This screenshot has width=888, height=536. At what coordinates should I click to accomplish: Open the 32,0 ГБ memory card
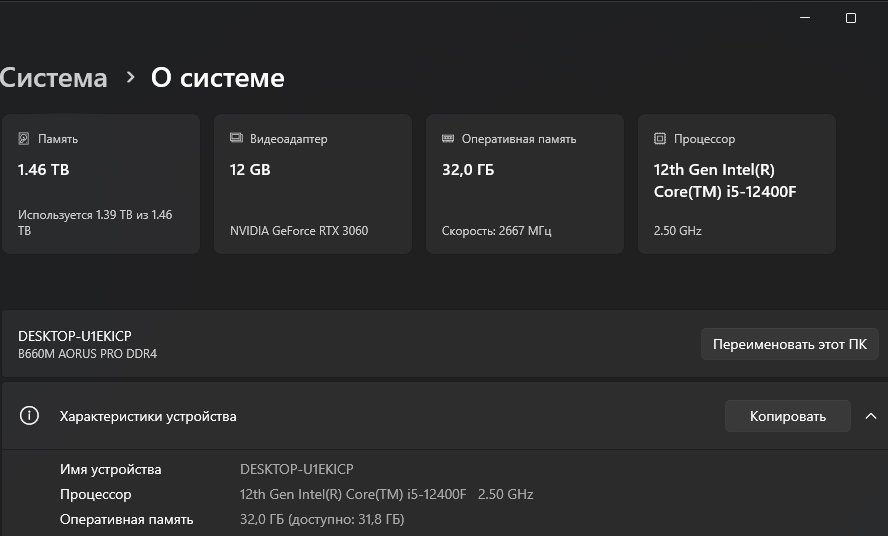(x=525, y=184)
